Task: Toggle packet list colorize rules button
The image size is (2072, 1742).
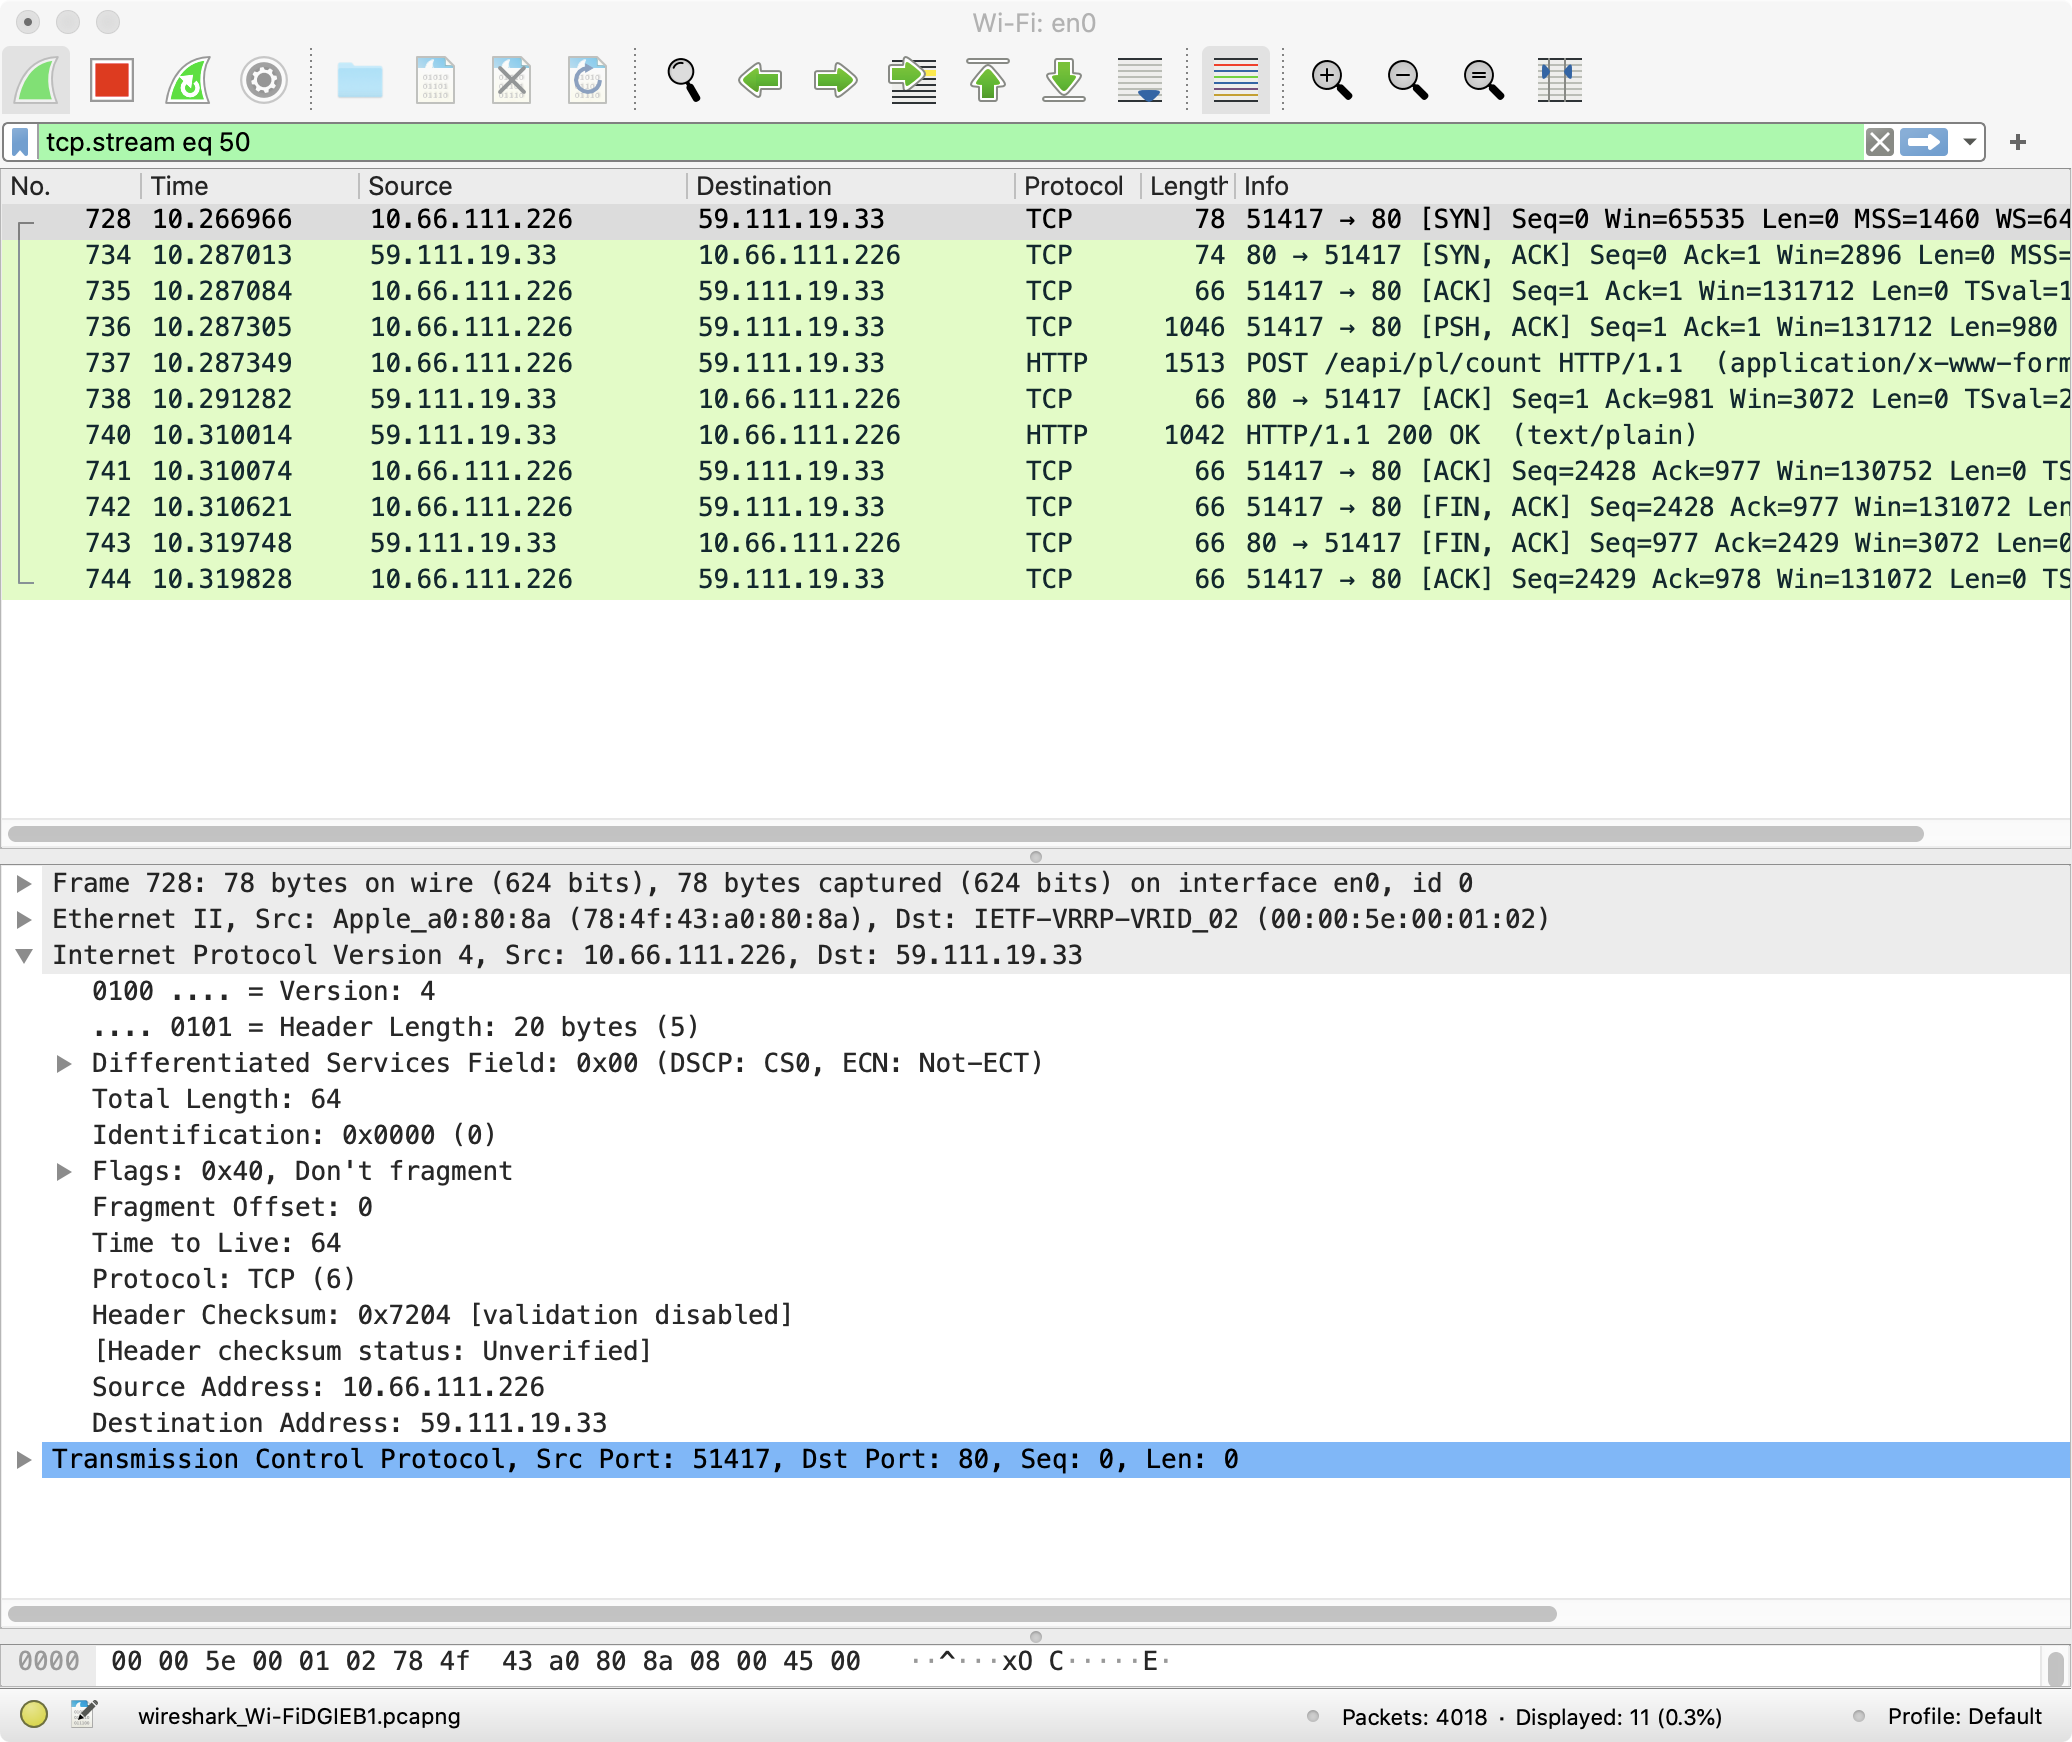Action: pos(1235,80)
